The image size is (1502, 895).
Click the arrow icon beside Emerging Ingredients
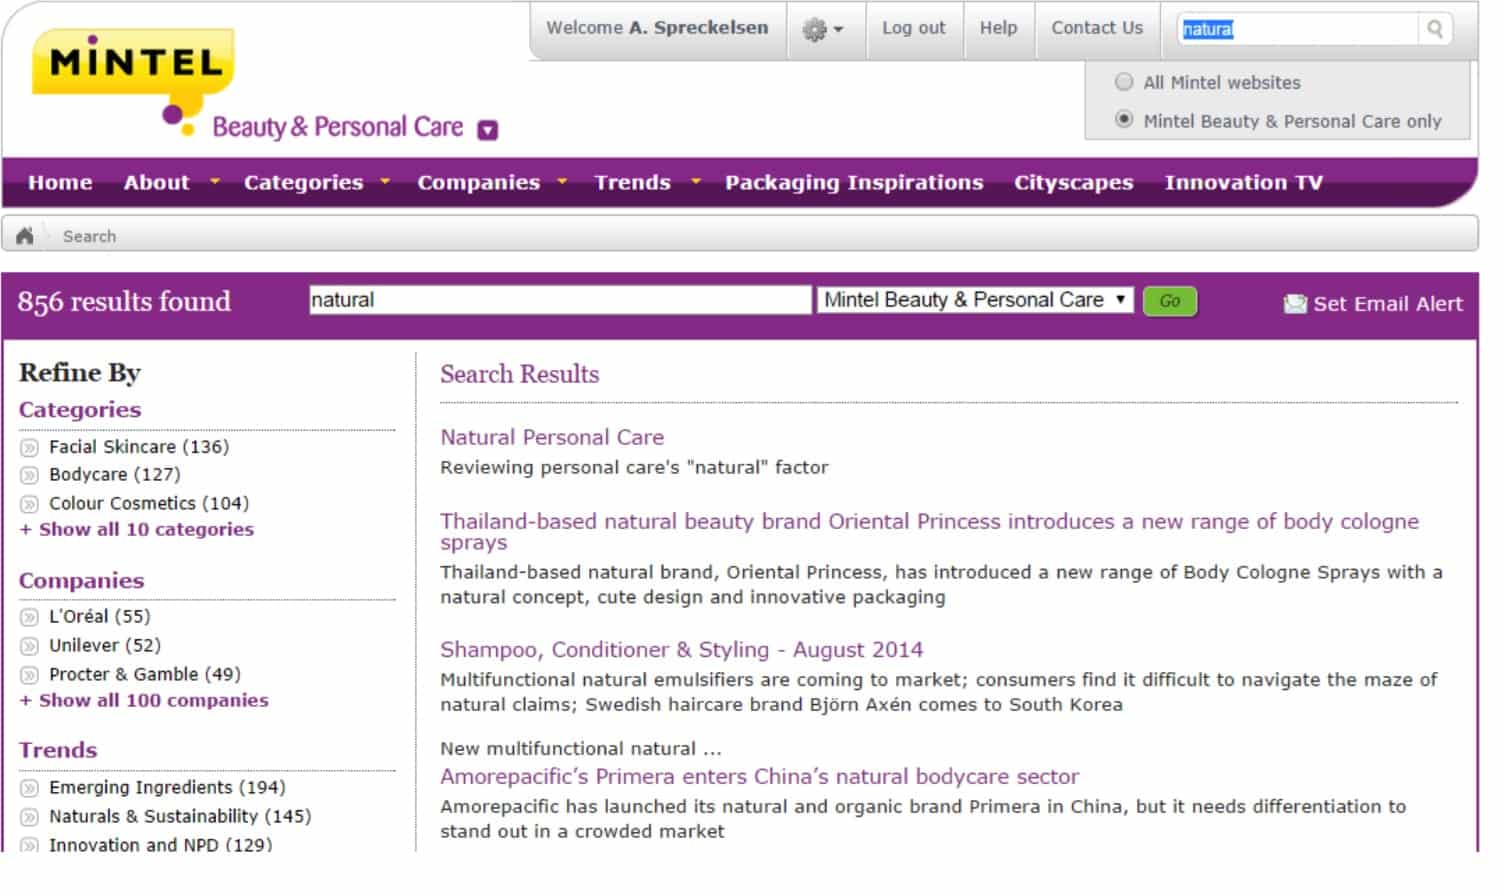pyautogui.click(x=30, y=789)
